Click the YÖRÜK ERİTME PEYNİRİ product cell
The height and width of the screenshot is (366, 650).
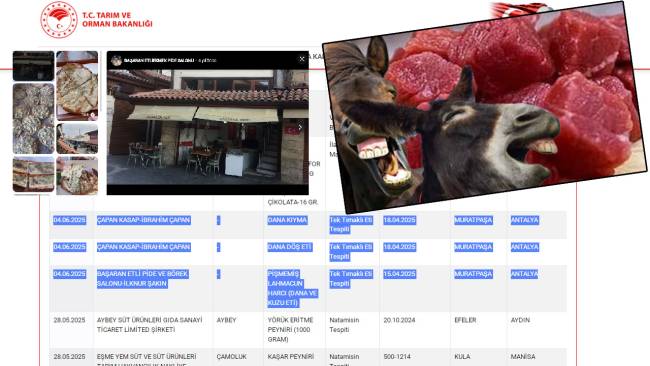291,330
